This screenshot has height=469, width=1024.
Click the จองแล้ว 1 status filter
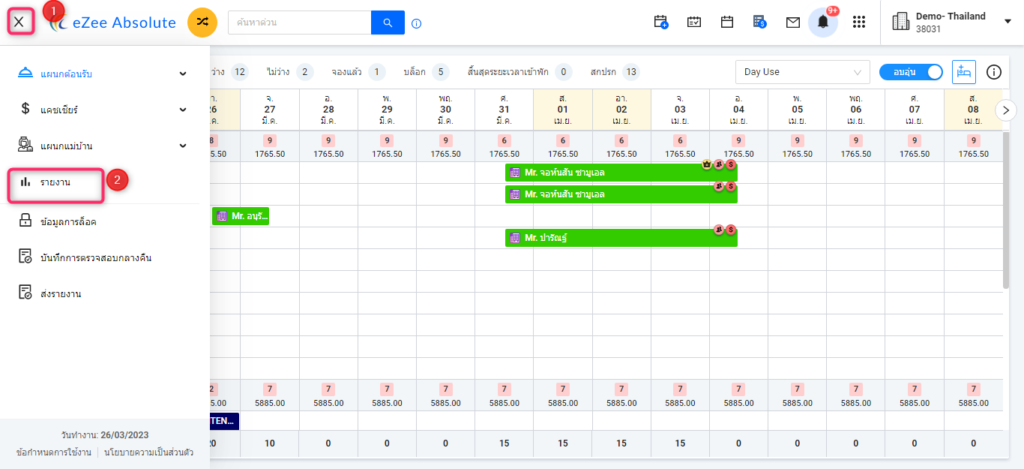(x=359, y=72)
